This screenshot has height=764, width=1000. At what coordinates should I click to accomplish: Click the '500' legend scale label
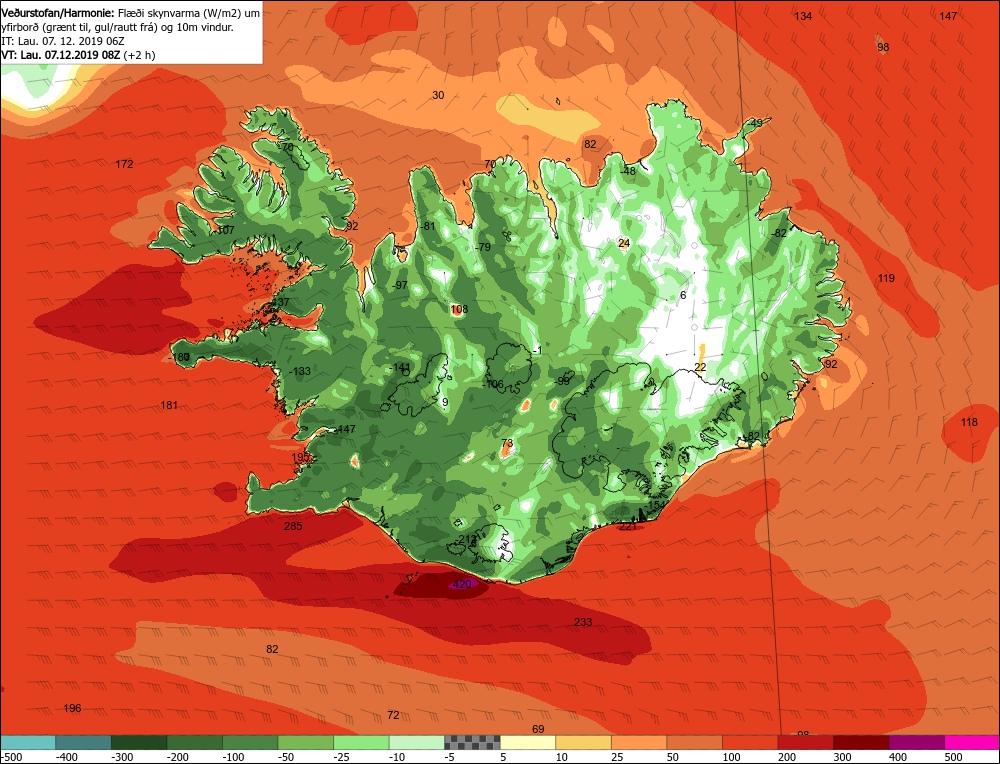(953, 757)
